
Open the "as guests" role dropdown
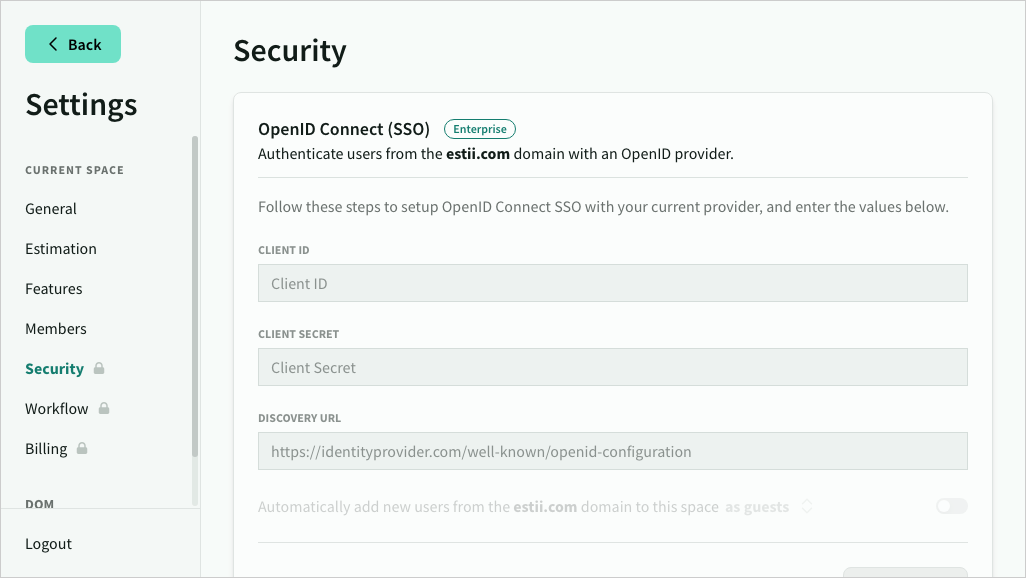tap(767, 507)
